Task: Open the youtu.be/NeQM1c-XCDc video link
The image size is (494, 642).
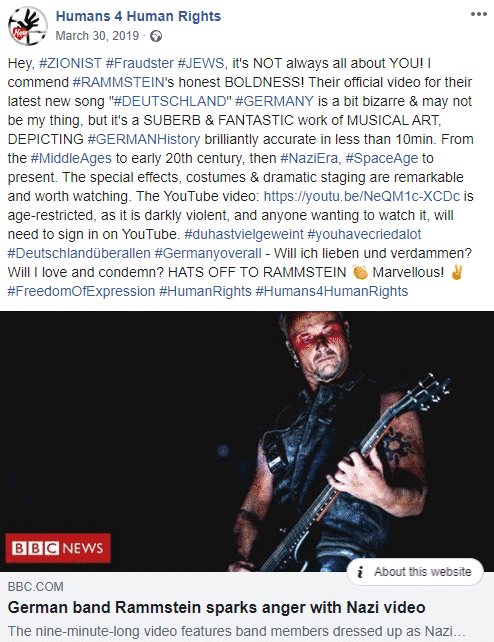Action: (x=362, y=196)
